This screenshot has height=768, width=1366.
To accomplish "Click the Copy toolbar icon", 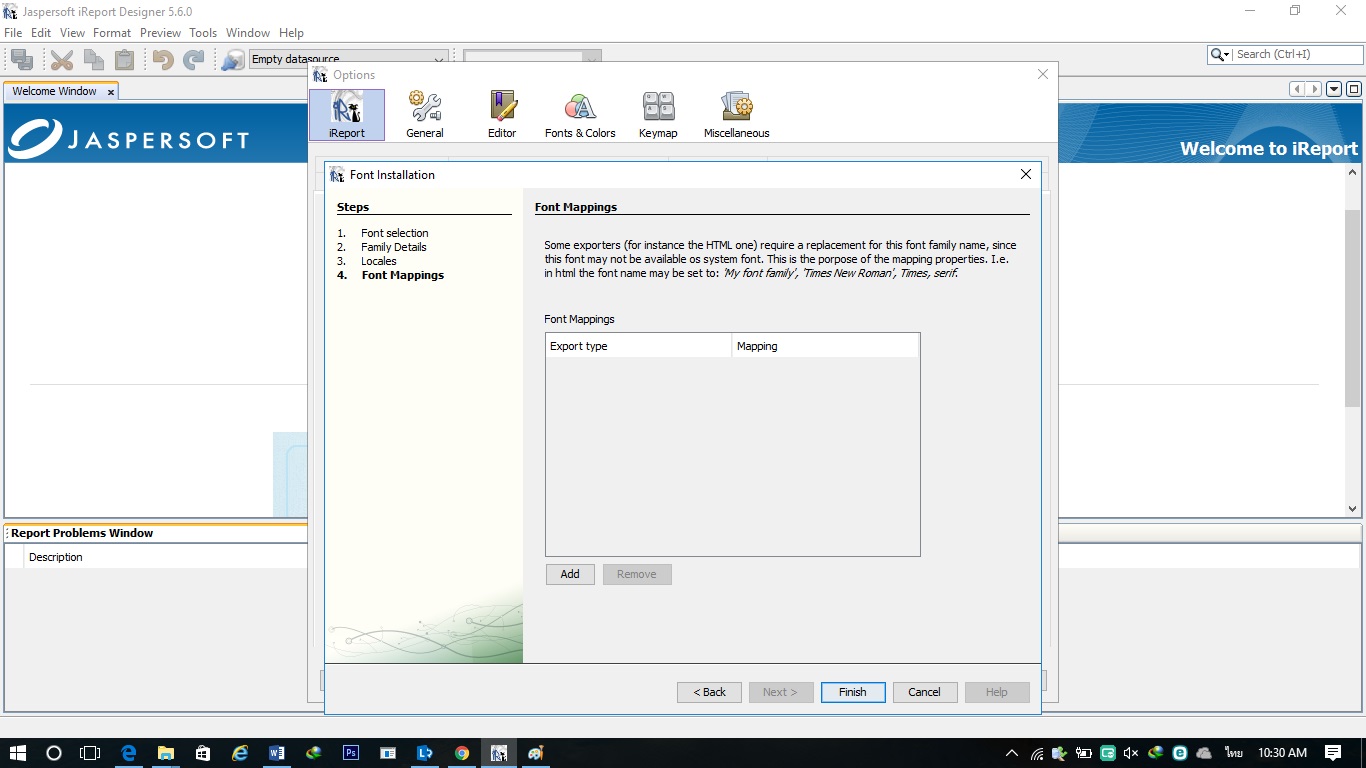I will pyautogui.click(x=93, y=60).
